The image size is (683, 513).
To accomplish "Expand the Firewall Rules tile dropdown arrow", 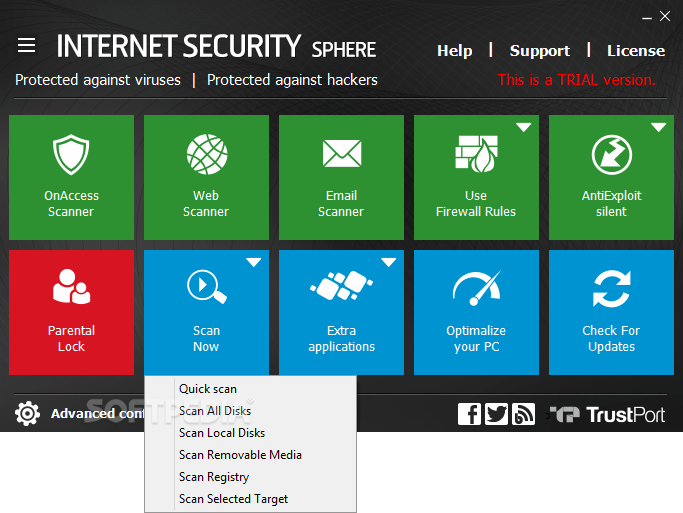I will coord(524,127).
